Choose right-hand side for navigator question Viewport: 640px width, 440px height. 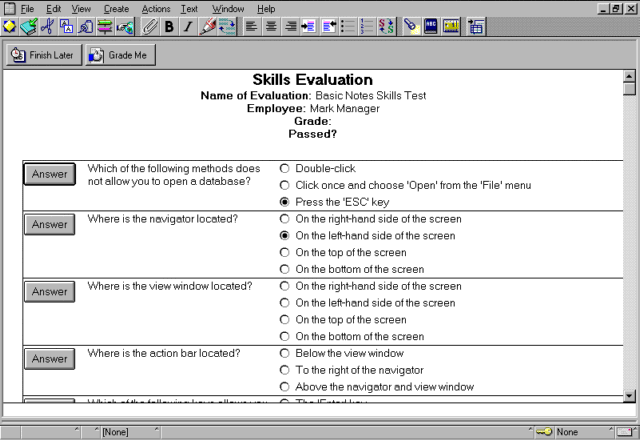[284, 219]
